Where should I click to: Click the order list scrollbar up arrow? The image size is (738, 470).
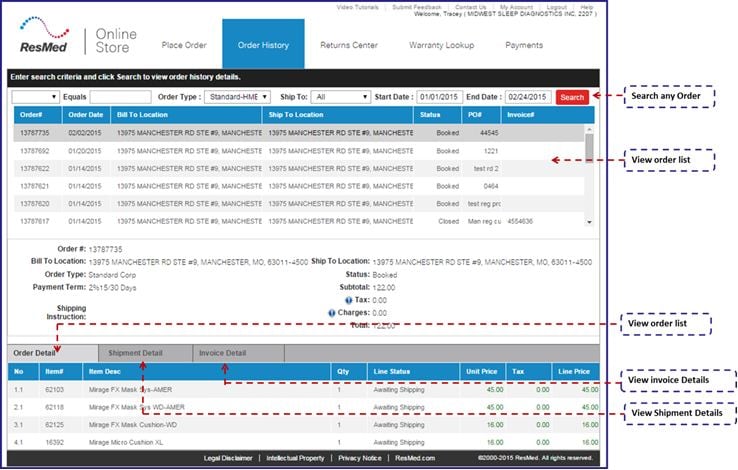tap(589, 129)
